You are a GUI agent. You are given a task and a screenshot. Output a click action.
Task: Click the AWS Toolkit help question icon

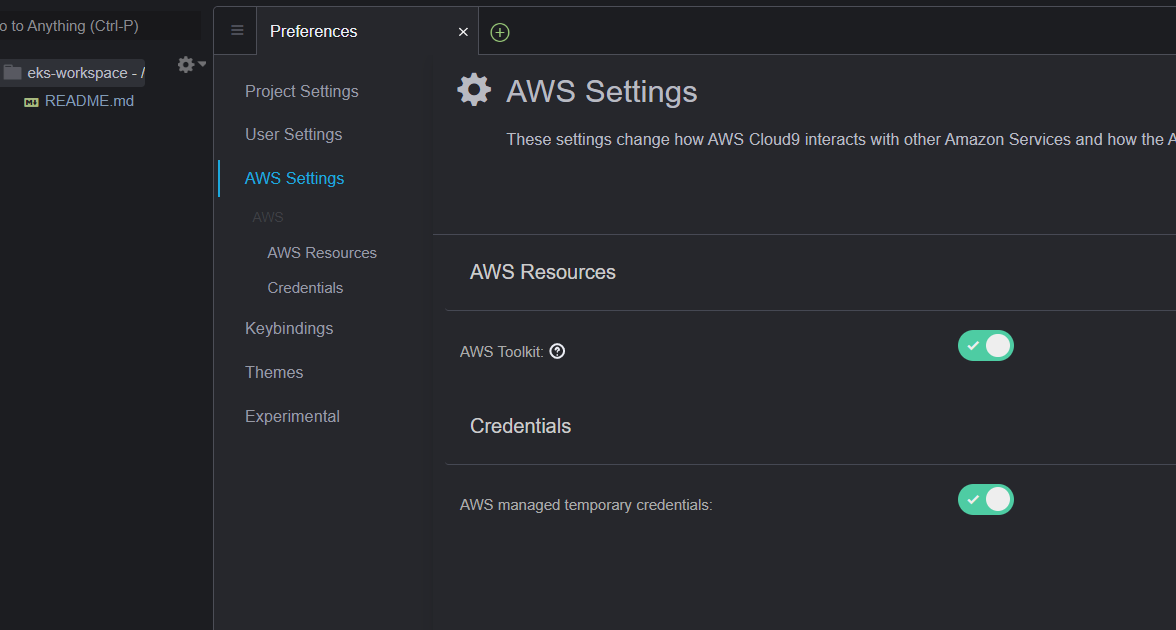[558, 351]
